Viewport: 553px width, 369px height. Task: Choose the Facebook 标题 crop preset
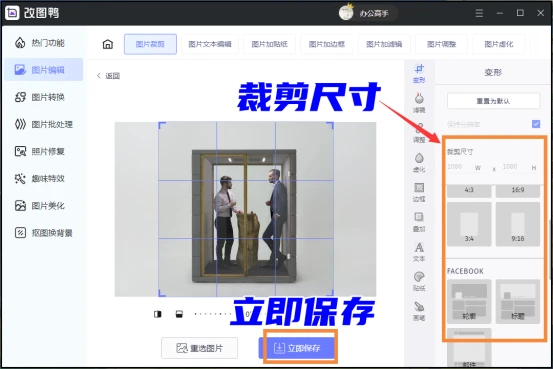pyautogui.click(x=518, y=302)
